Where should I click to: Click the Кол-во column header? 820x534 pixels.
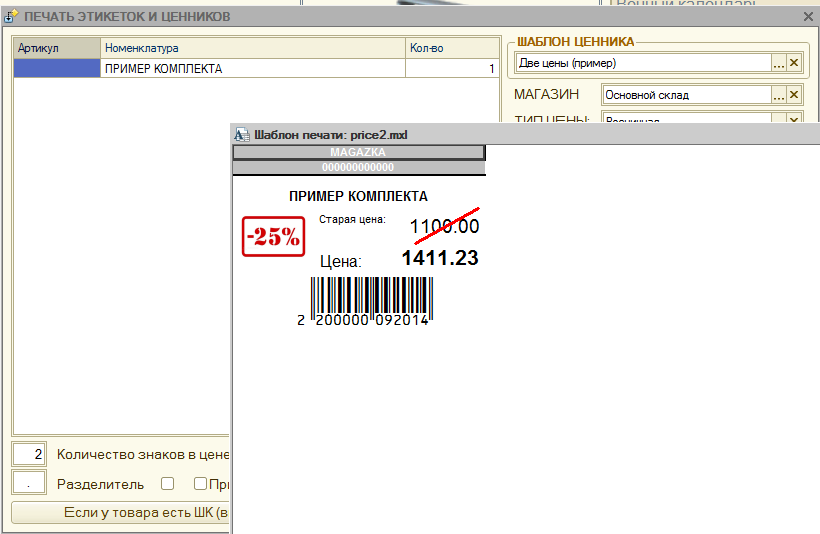click(x=452, y=48)
